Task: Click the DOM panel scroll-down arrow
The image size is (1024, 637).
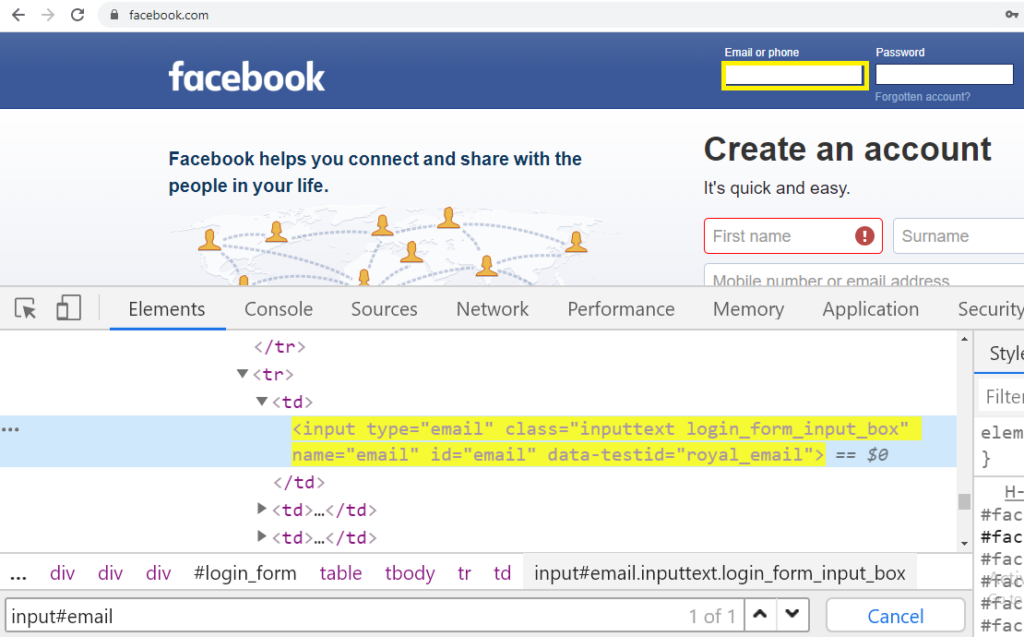Action: 965,544
